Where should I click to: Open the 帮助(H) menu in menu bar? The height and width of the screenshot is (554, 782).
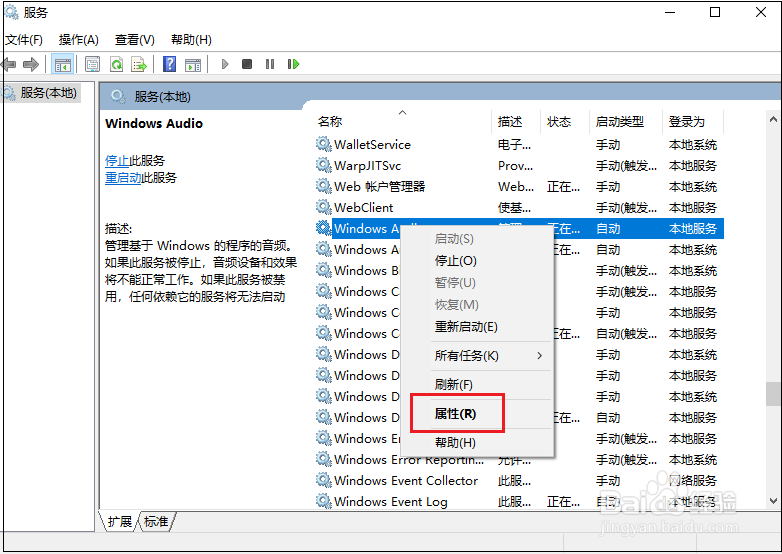(x=192, y=40)
